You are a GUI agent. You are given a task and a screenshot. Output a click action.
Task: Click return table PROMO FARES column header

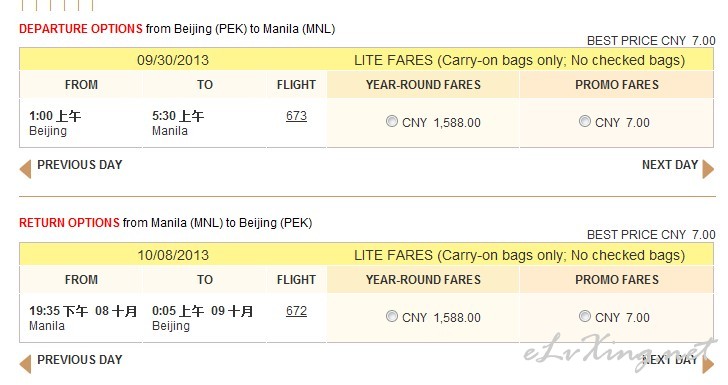[x=617, y=280]
